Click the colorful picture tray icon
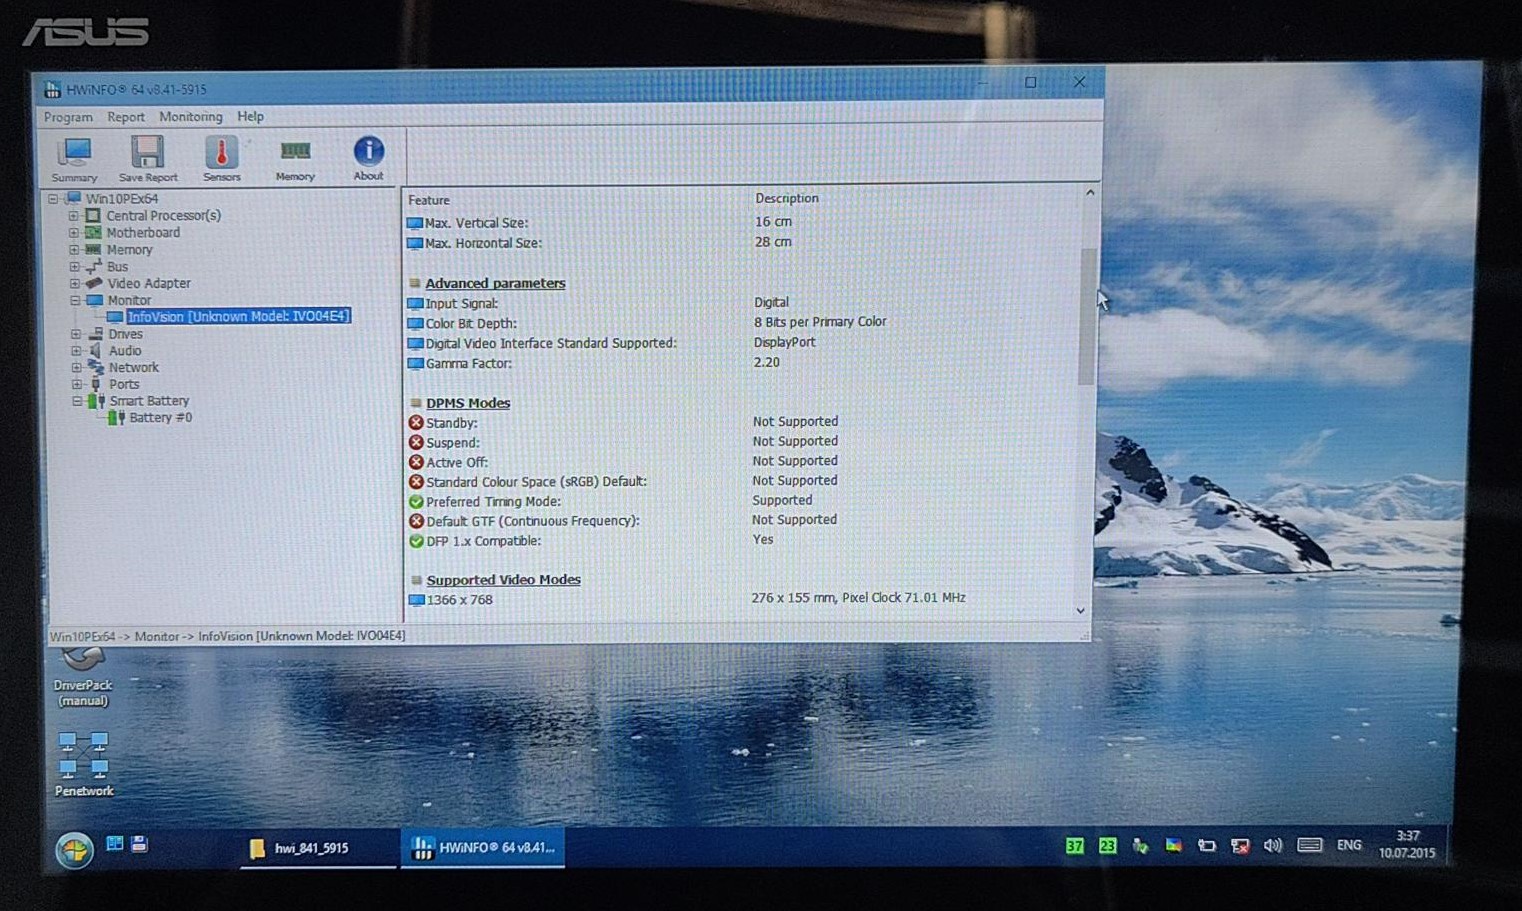 click(1173, 846)
